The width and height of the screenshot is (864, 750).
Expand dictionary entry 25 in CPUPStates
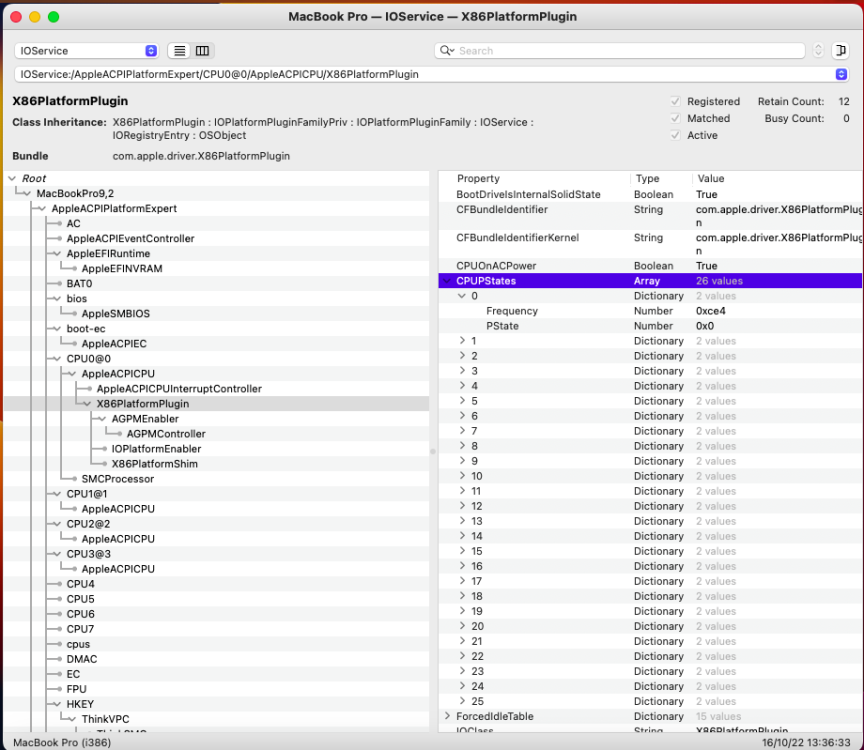click(x=462, y=701)
